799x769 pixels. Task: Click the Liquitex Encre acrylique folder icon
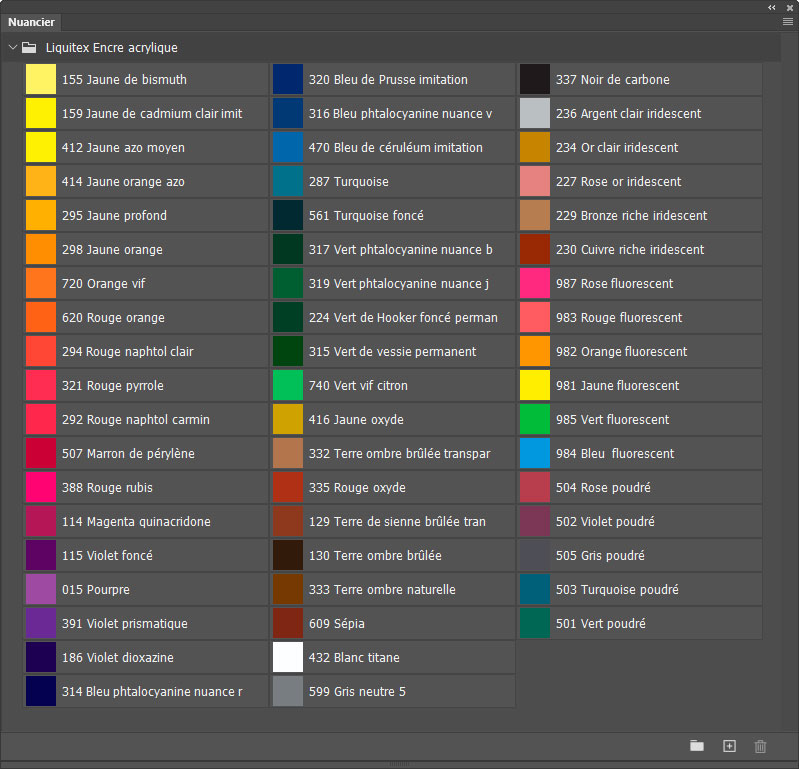tap(29, 47)
